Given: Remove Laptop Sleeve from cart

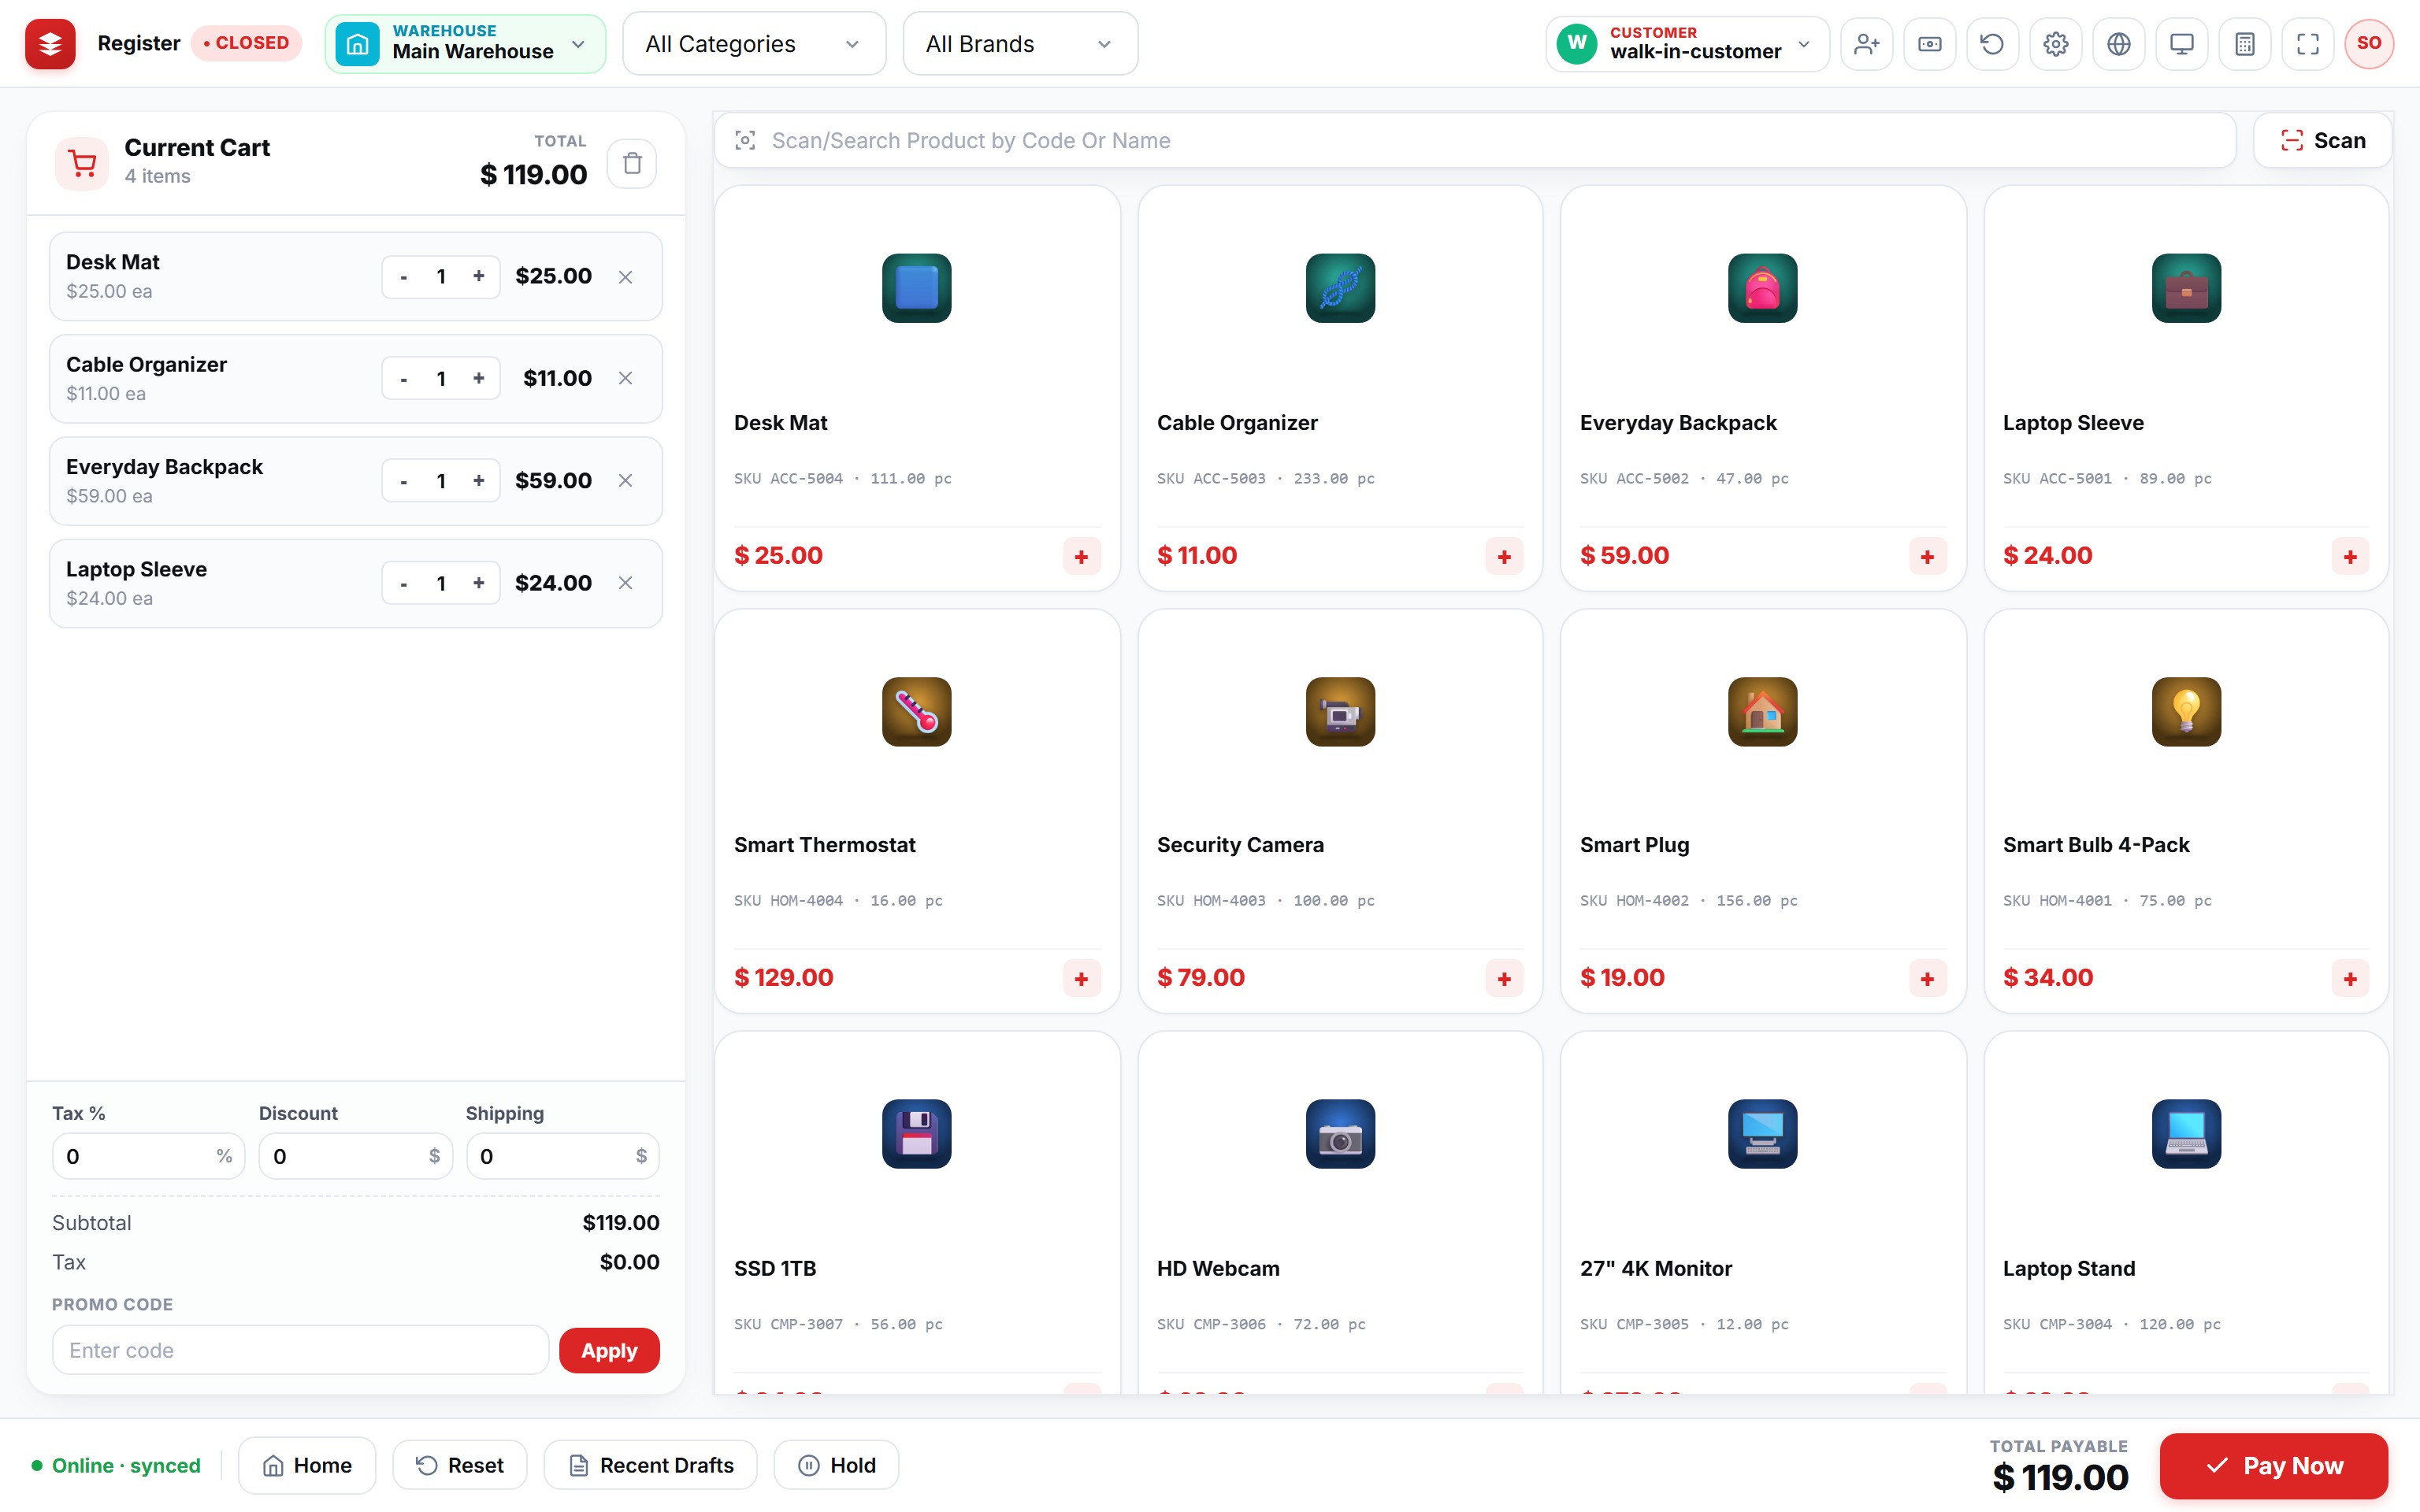Looking at the screenshot, I should pyautogui.click(x=625, y=583).
